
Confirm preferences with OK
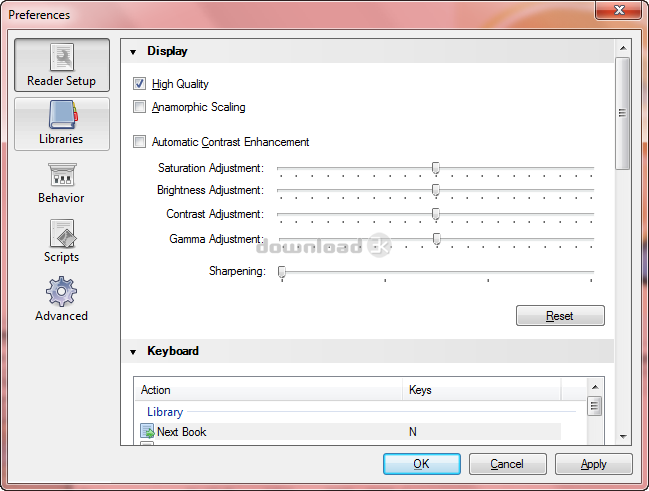[421, 464]
